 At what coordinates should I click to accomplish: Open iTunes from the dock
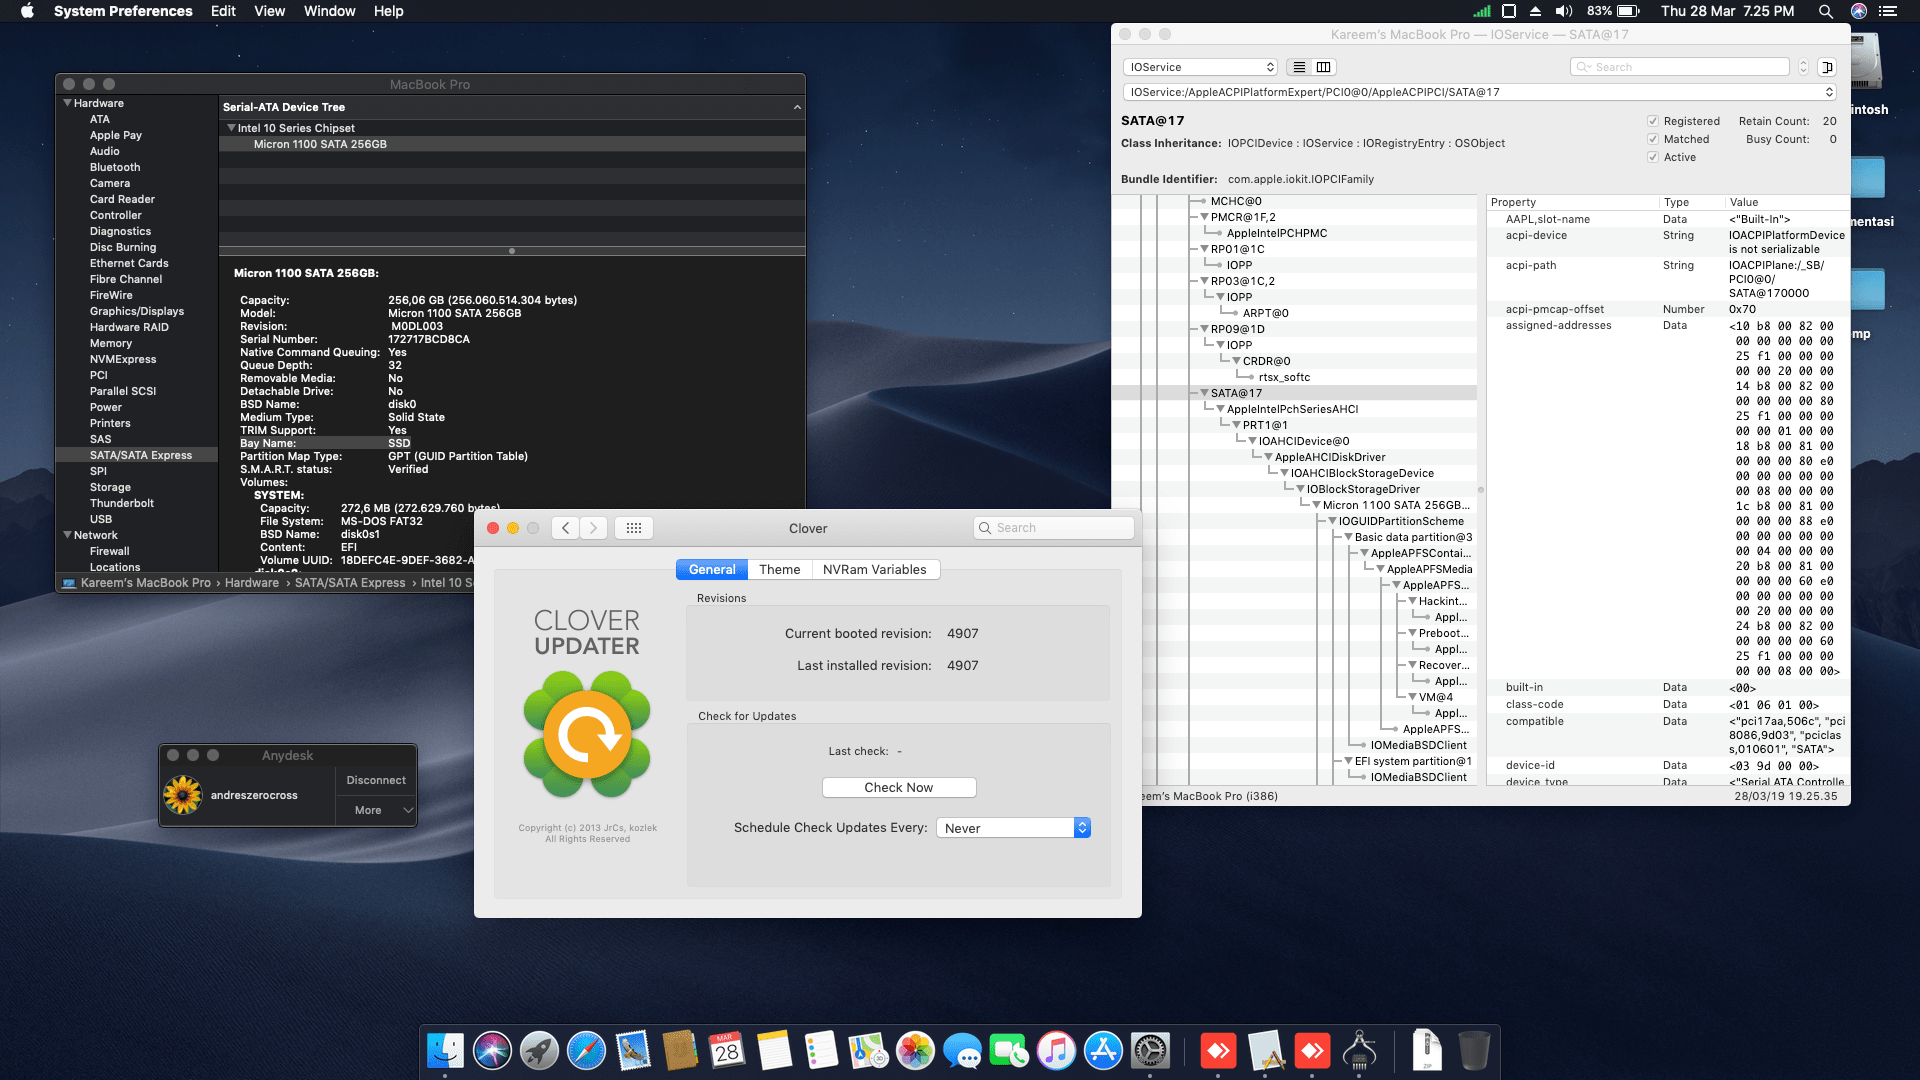[1056, 1051]
